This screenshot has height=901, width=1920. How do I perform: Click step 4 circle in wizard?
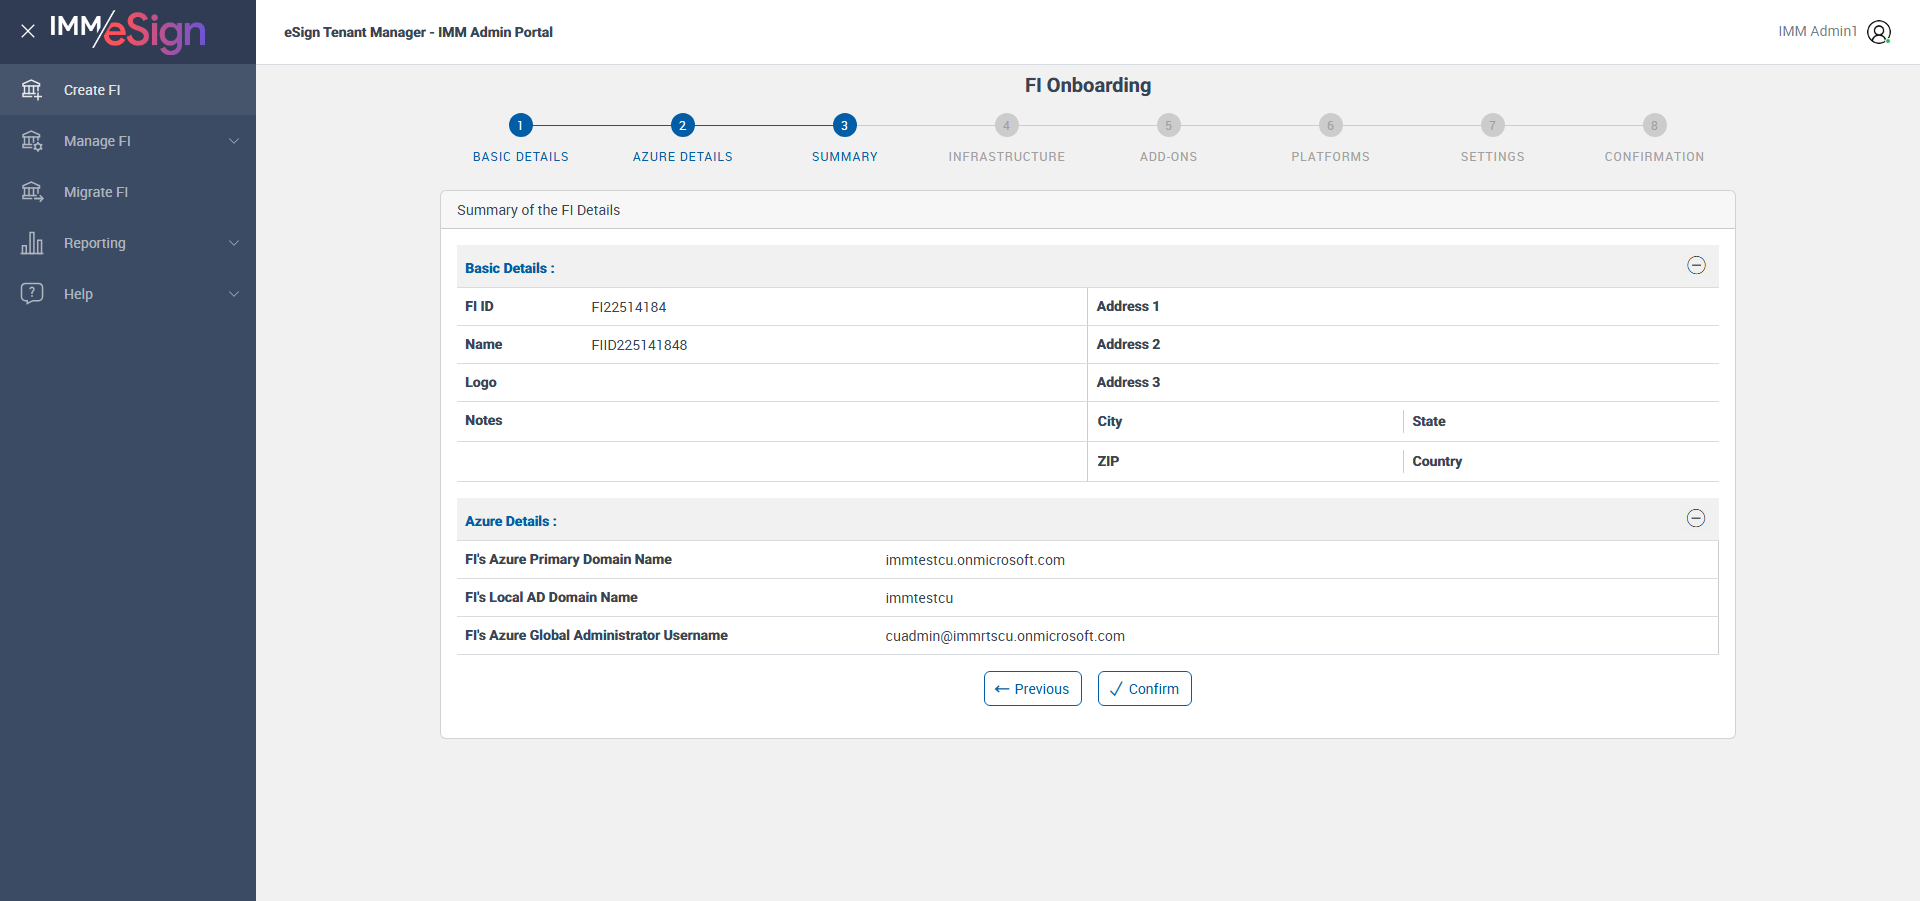tap(1006, 125)
